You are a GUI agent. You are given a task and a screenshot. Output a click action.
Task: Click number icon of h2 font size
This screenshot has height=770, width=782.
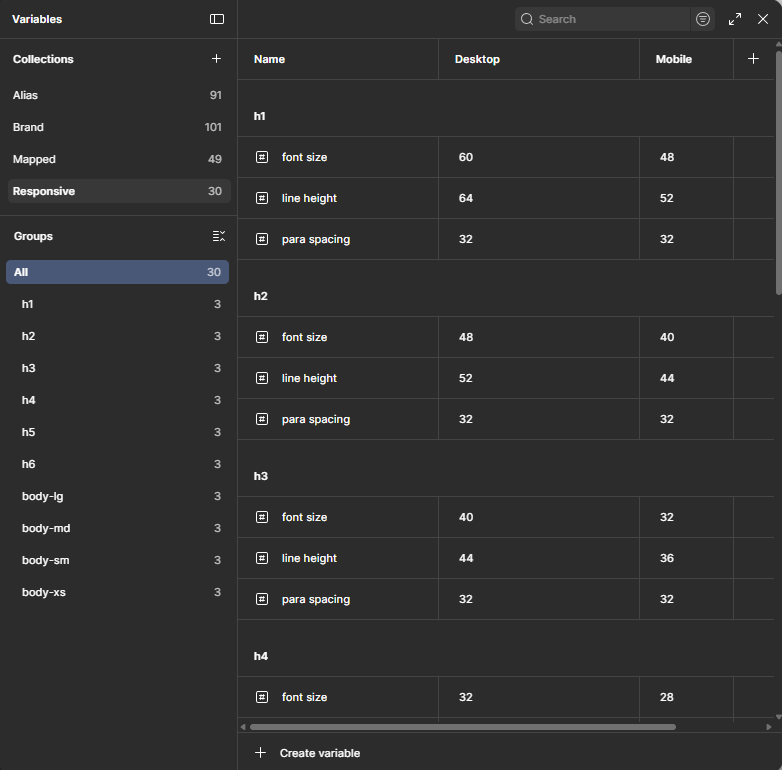262,337
